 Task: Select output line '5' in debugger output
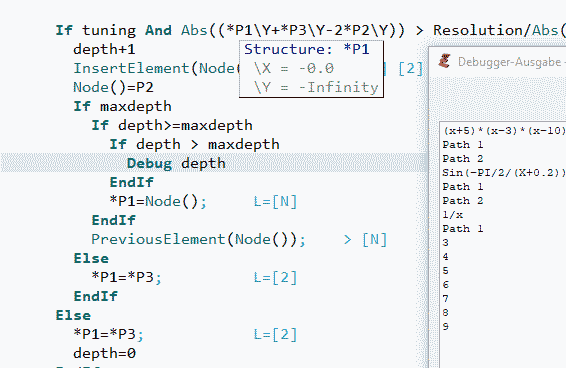click(x=446, y=271)
